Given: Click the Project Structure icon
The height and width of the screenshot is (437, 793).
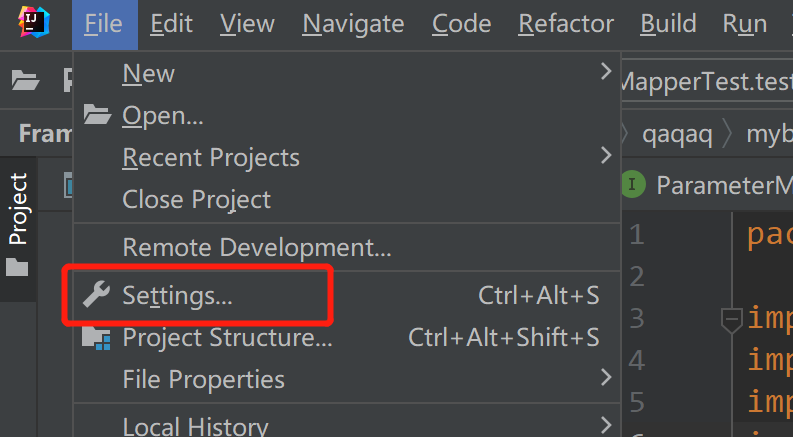Looking at the screenshot, I should (x=97, y=338).
